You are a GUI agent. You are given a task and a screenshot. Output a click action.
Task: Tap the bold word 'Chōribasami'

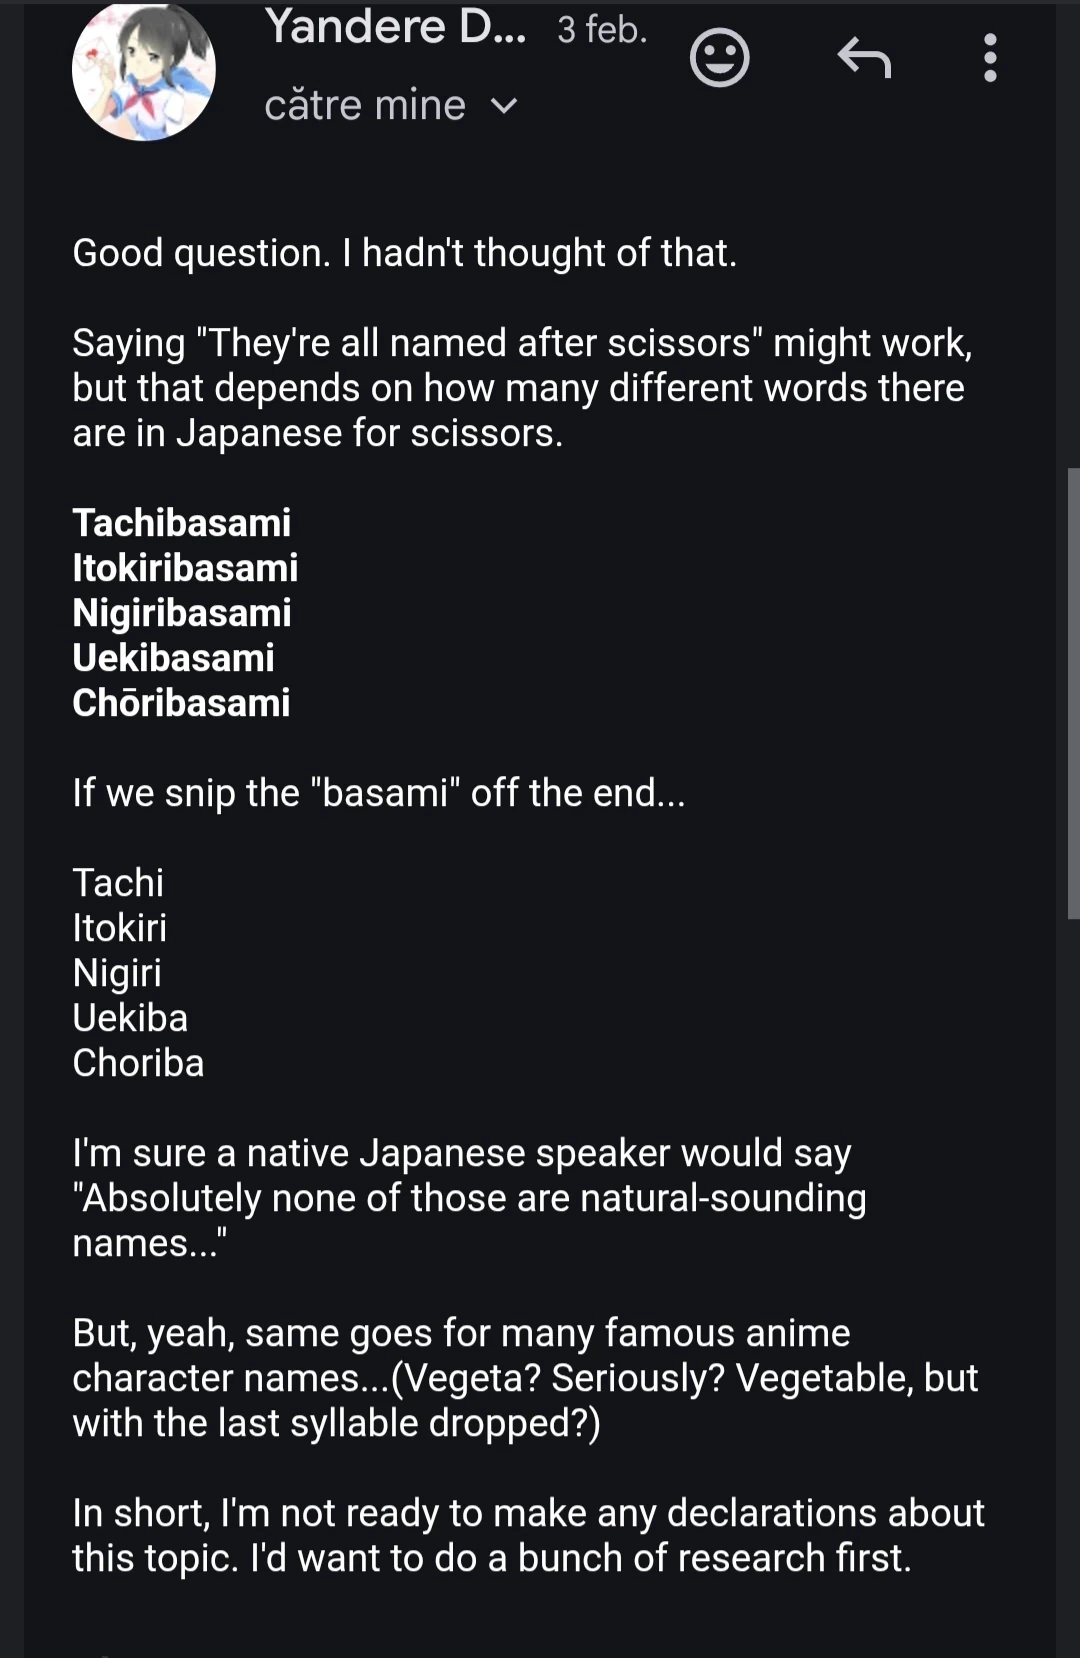pos(181,703)
